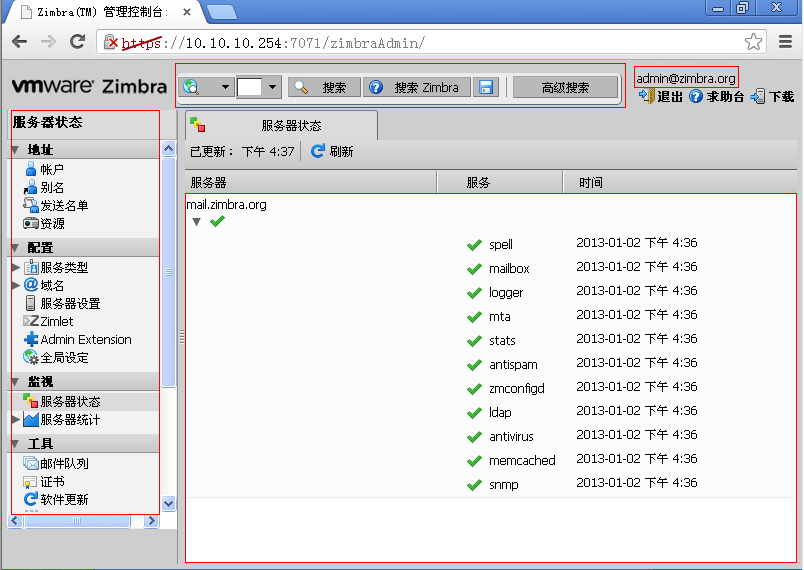This screenshot has width=804, height=570.
Task: Sort by the 服务器 column header
Action: pos(311,182)
